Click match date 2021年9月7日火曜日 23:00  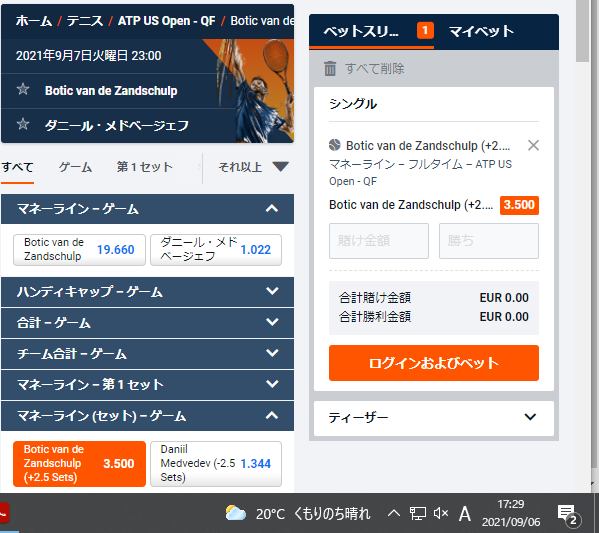click(88, 56)
